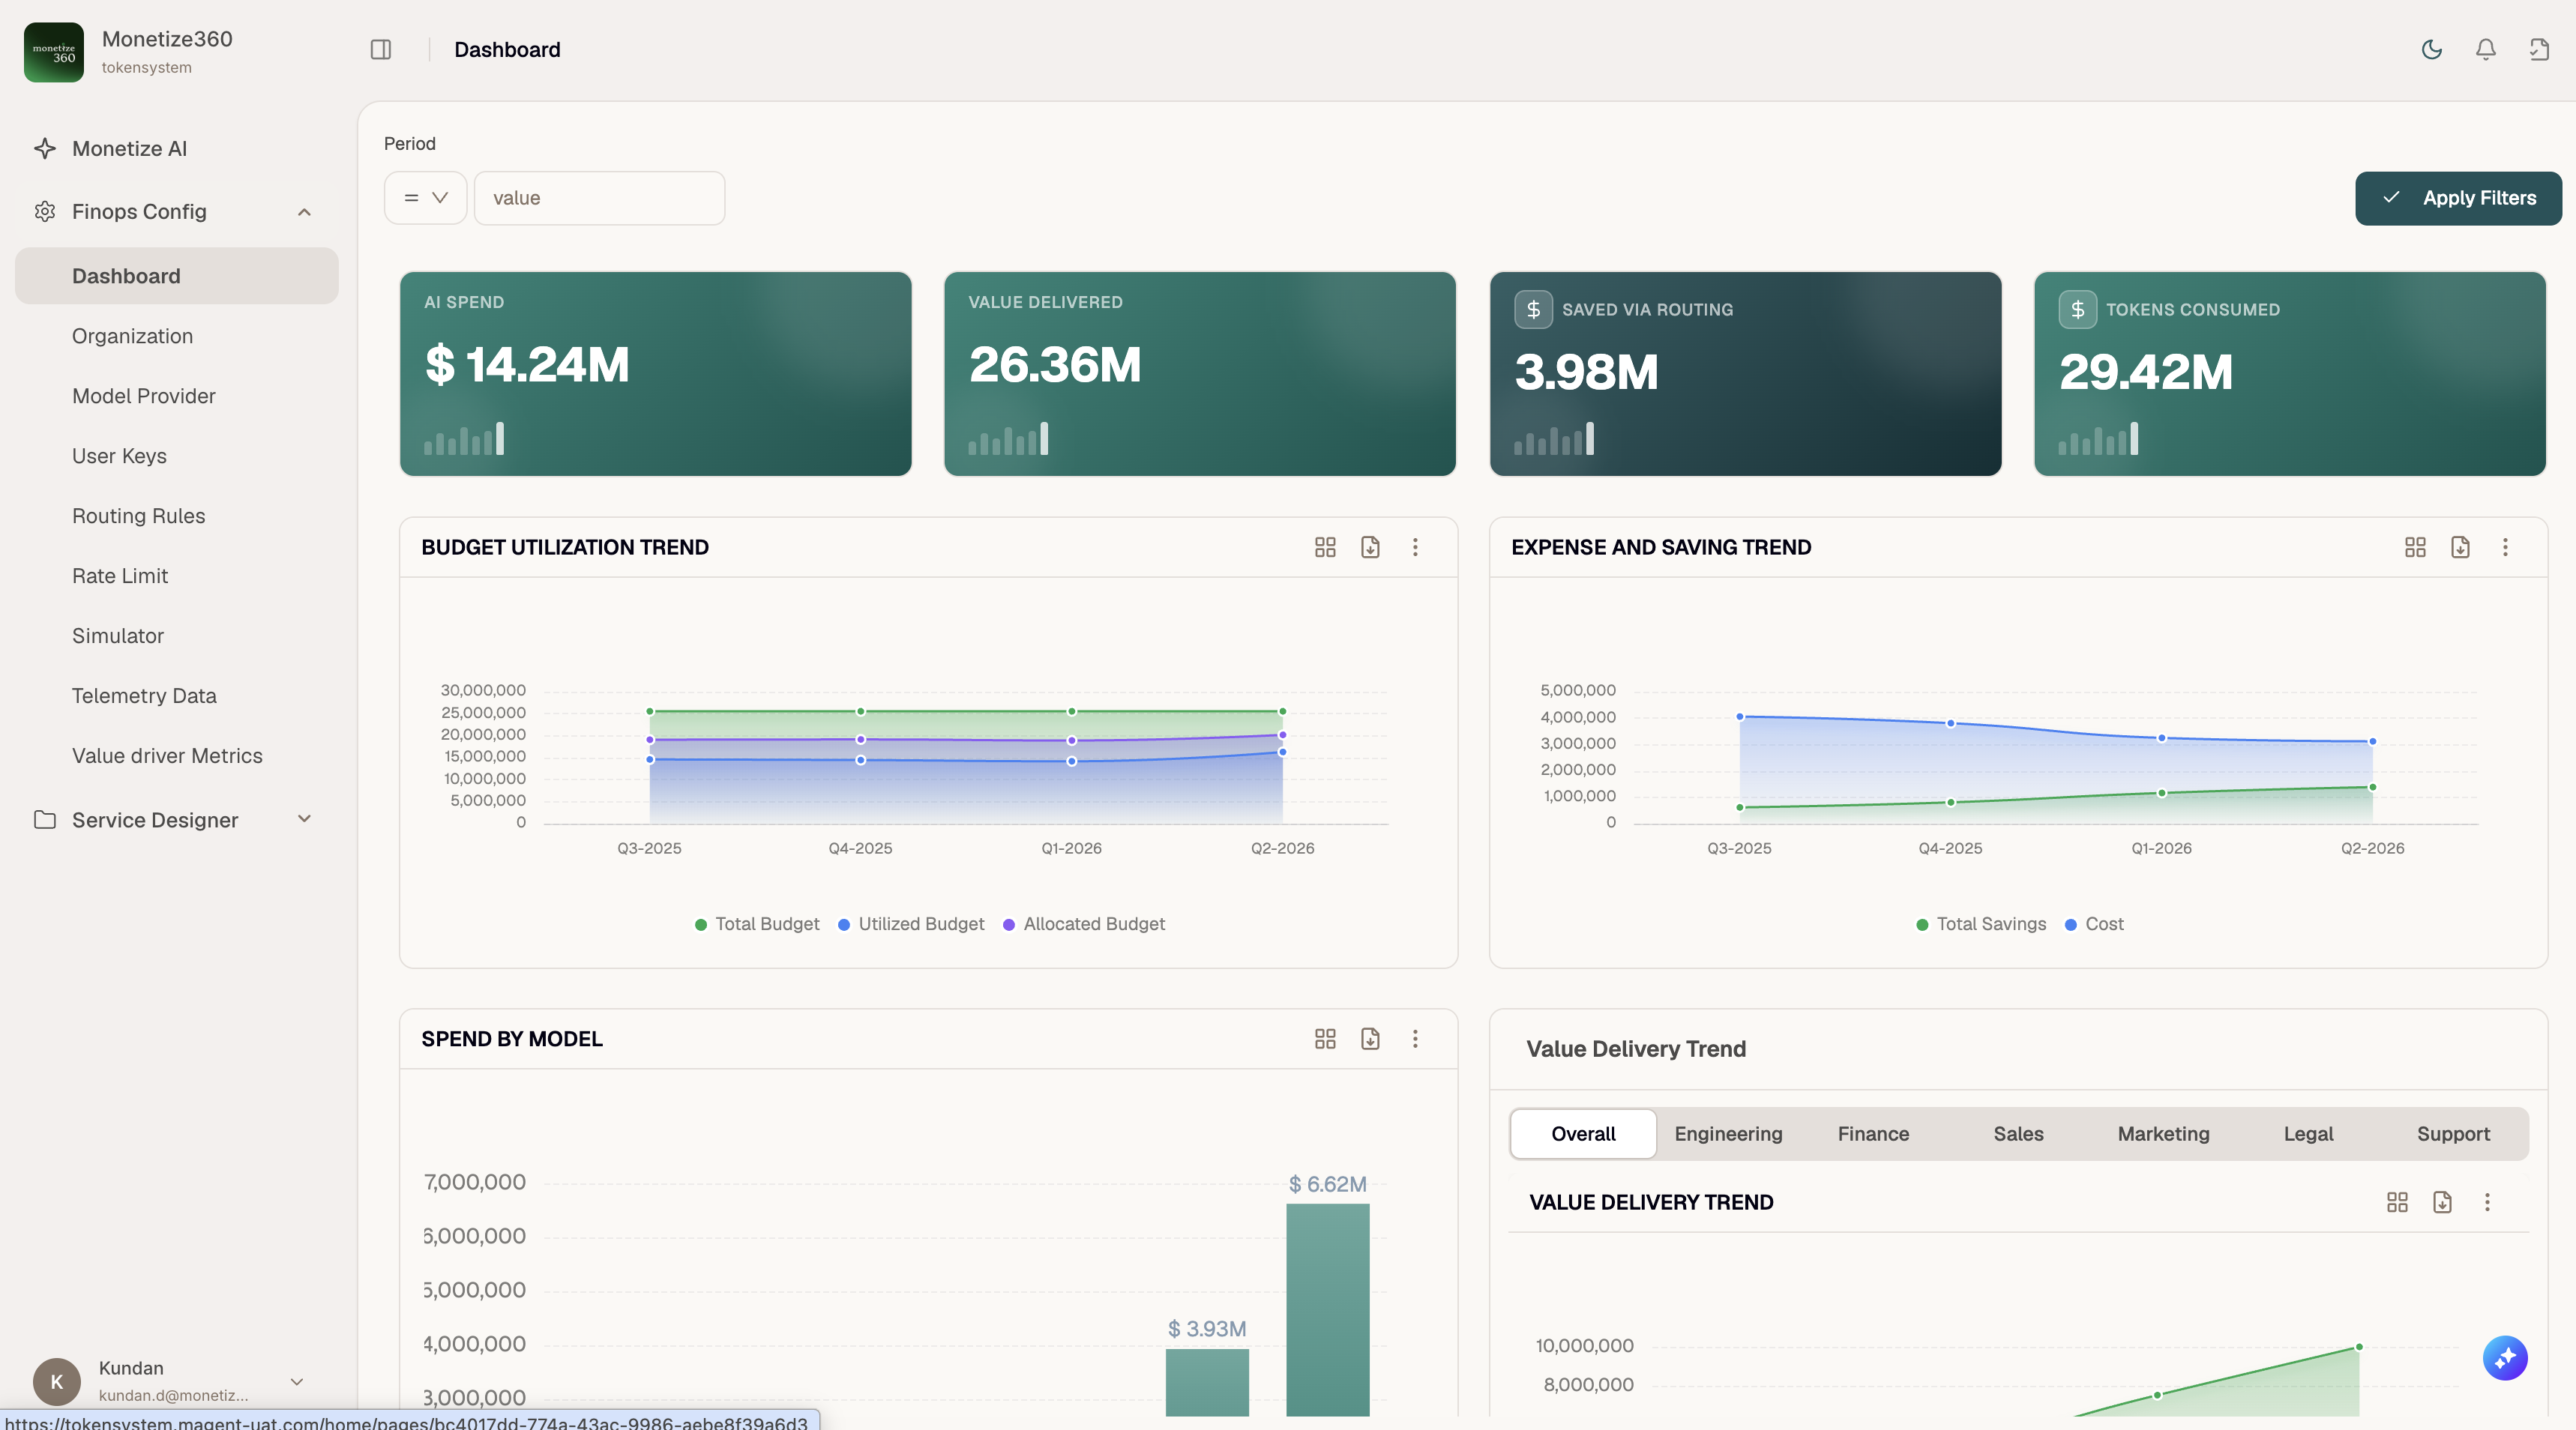Expand the Service Designer section
The image size is (2576, 1430).
(304, 819)
